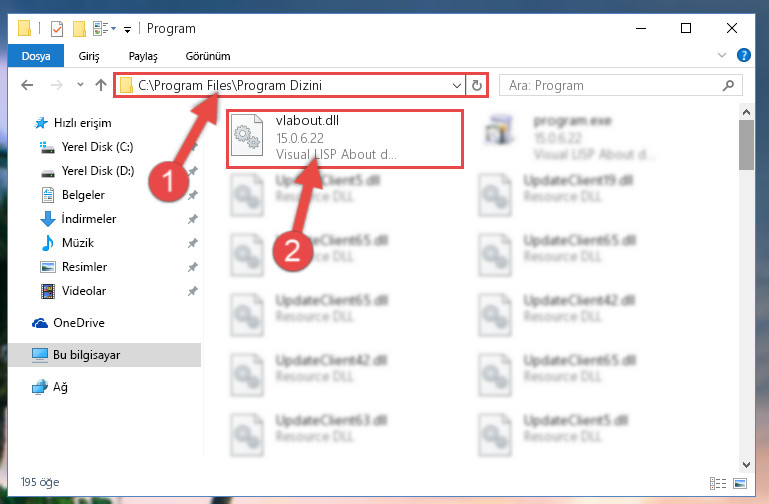
Task: Click the Properties icon in quick access toolbar
Action: (57, 29)
